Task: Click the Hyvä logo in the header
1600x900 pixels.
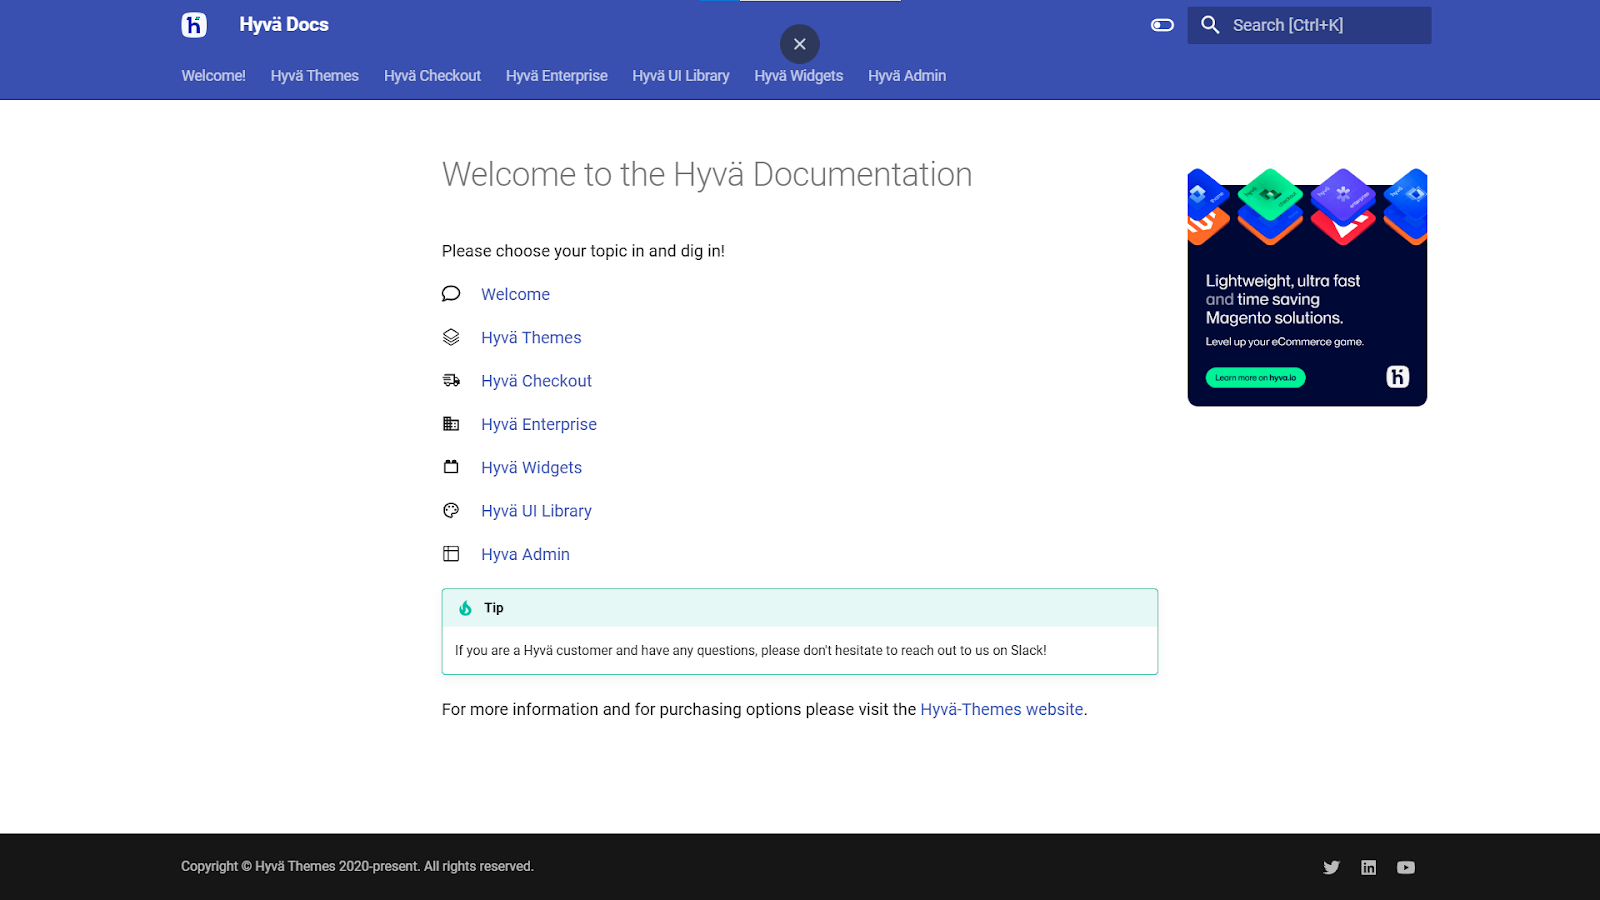Action: point(193,25)
